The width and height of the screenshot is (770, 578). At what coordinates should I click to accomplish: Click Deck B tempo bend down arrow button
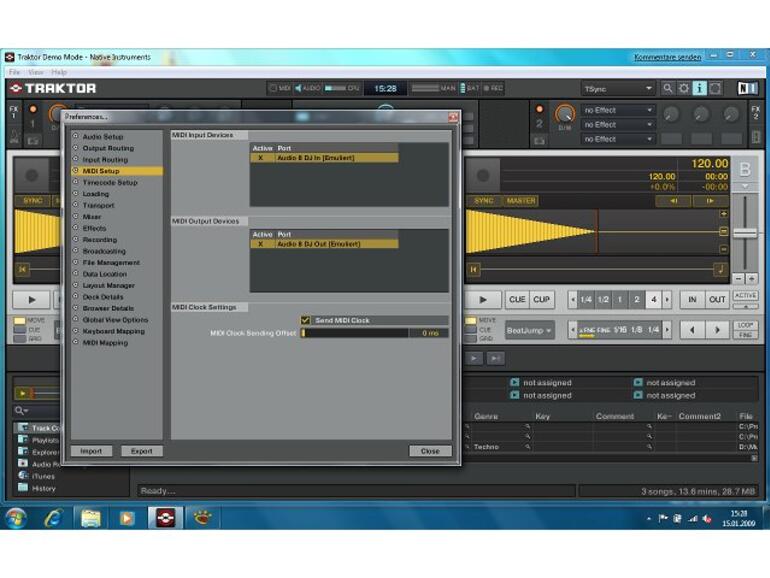click(674, 201)
